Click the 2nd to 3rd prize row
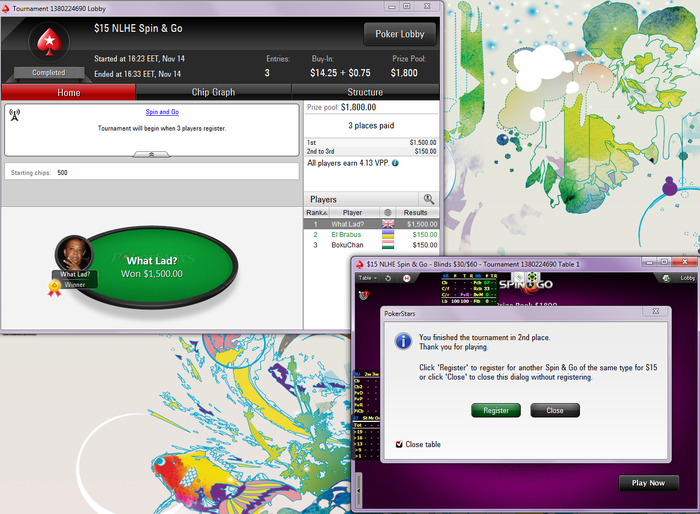The height and width of the screenshot is (514, 700). coord(371,151)
